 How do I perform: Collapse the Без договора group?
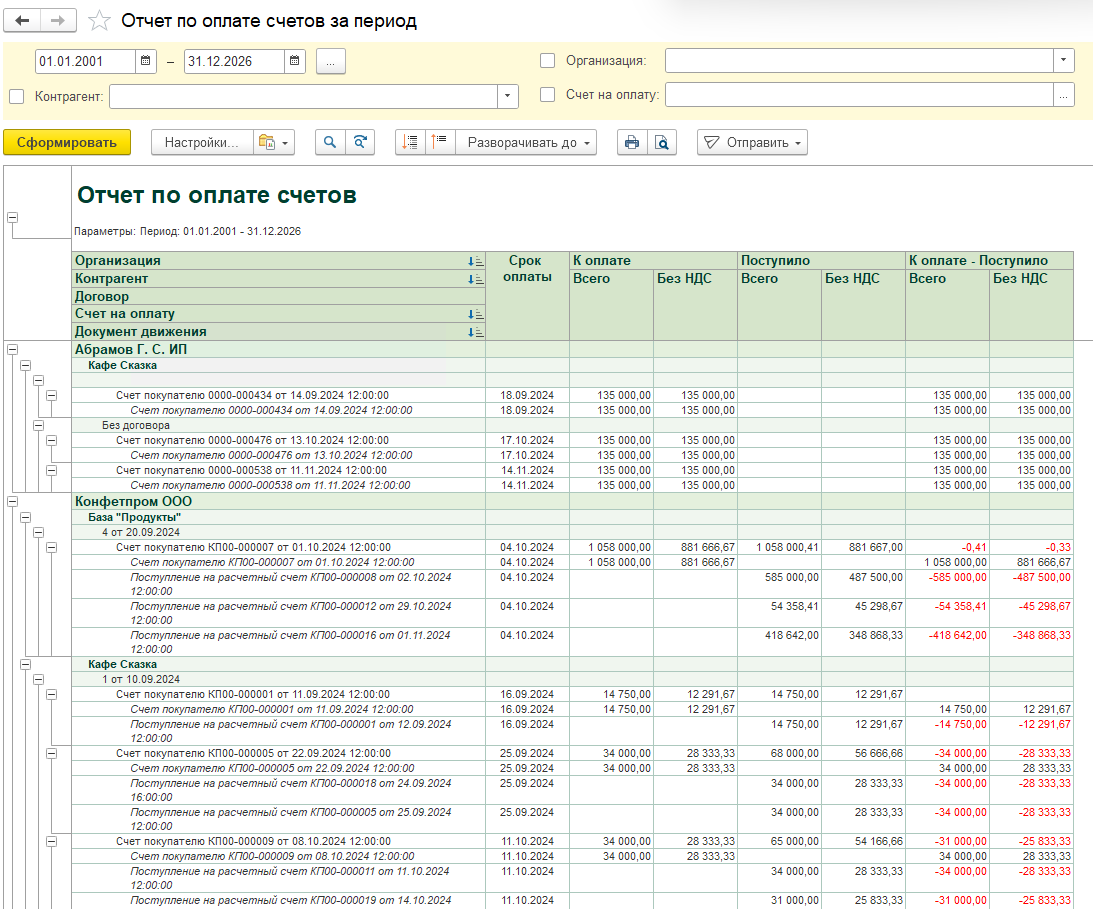coord(38,425)
